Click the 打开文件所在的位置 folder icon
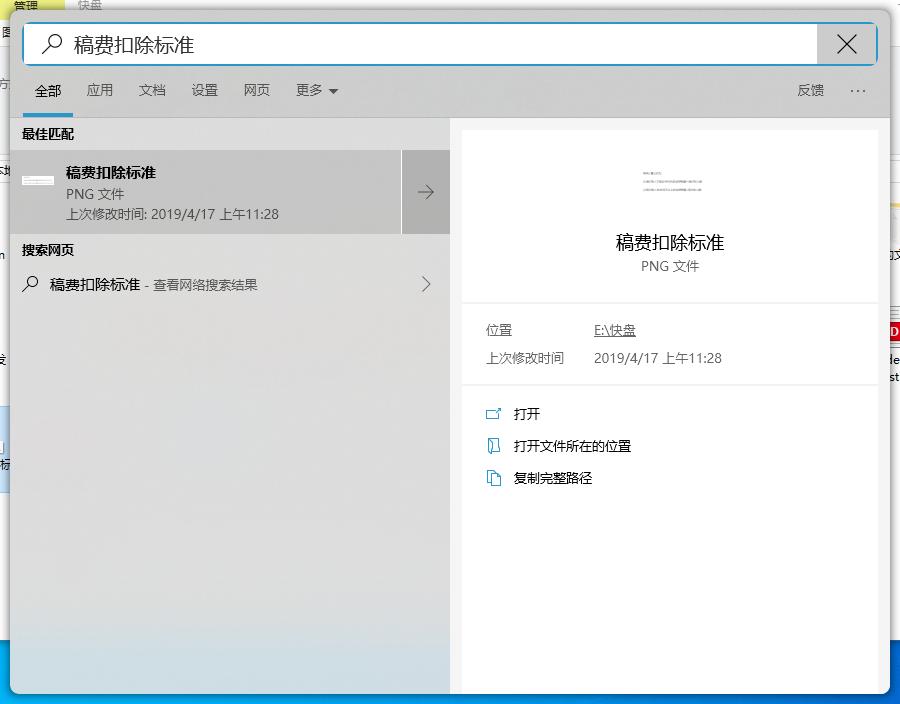Screen dimensions: 900x704 (492, 445)
